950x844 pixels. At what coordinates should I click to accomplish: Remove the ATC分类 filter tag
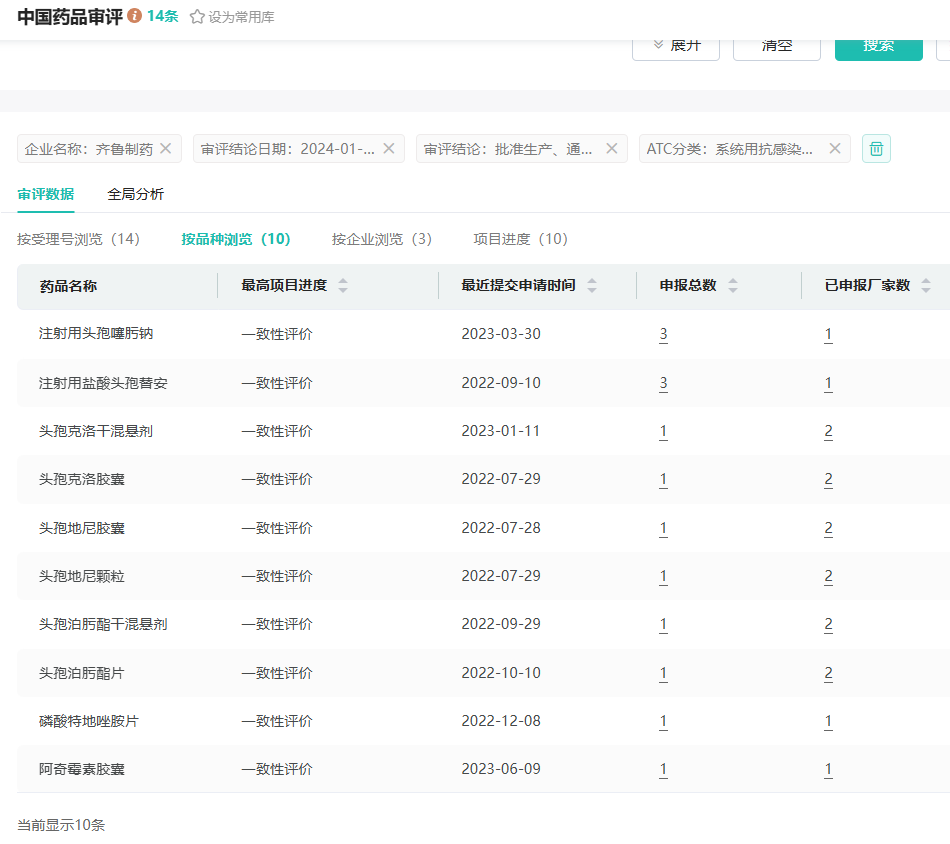[x=835, y=148]
